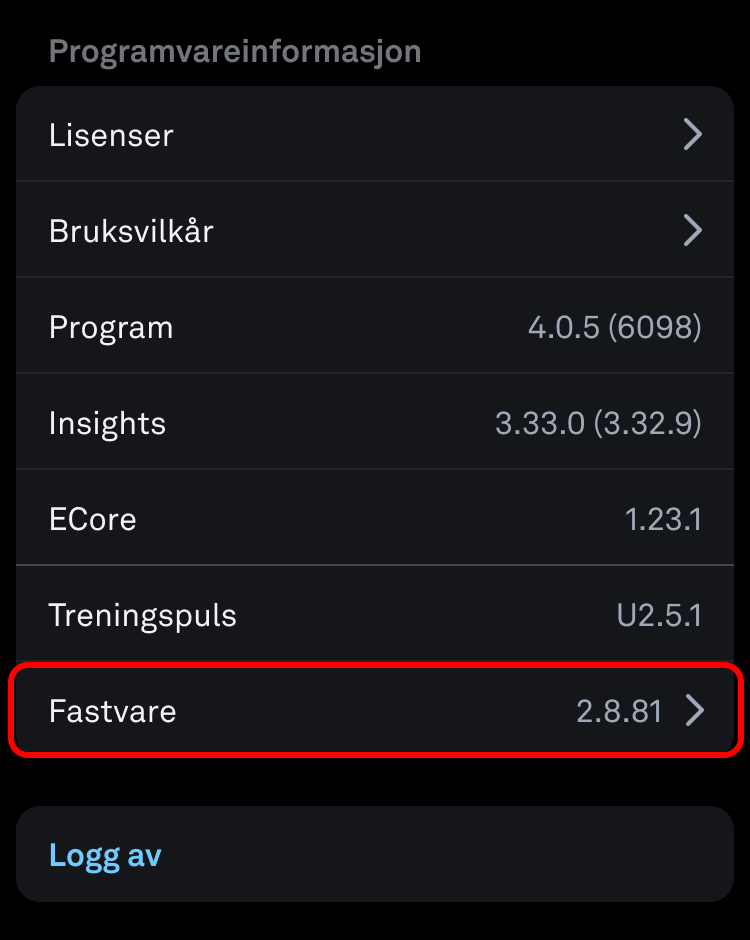Image resolution: width=750 pixels, height=940 pixels.
Task: Select the Lisenser label
Action: [x=111, y=135]
